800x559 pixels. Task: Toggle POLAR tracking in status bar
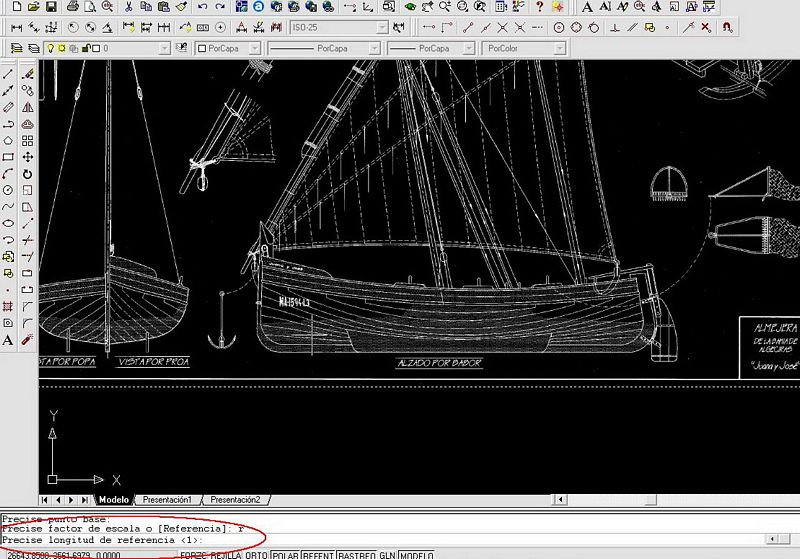click(x=285, y=555)
